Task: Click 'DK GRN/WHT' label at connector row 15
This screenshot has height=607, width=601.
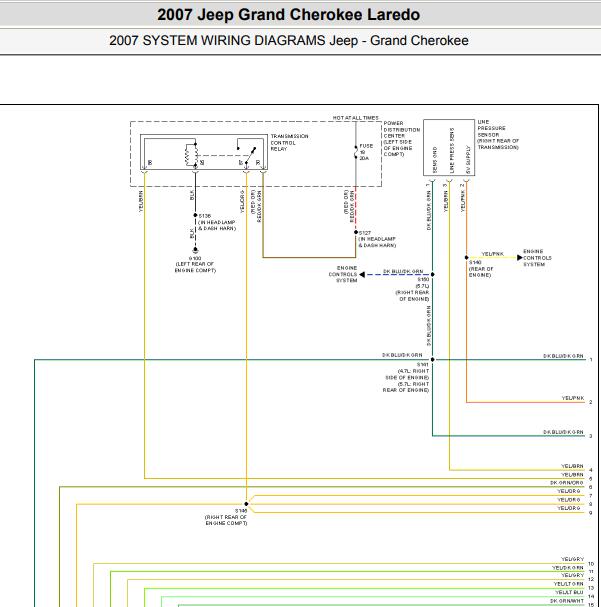Action: pyautogui.click(x=567, y=601)
